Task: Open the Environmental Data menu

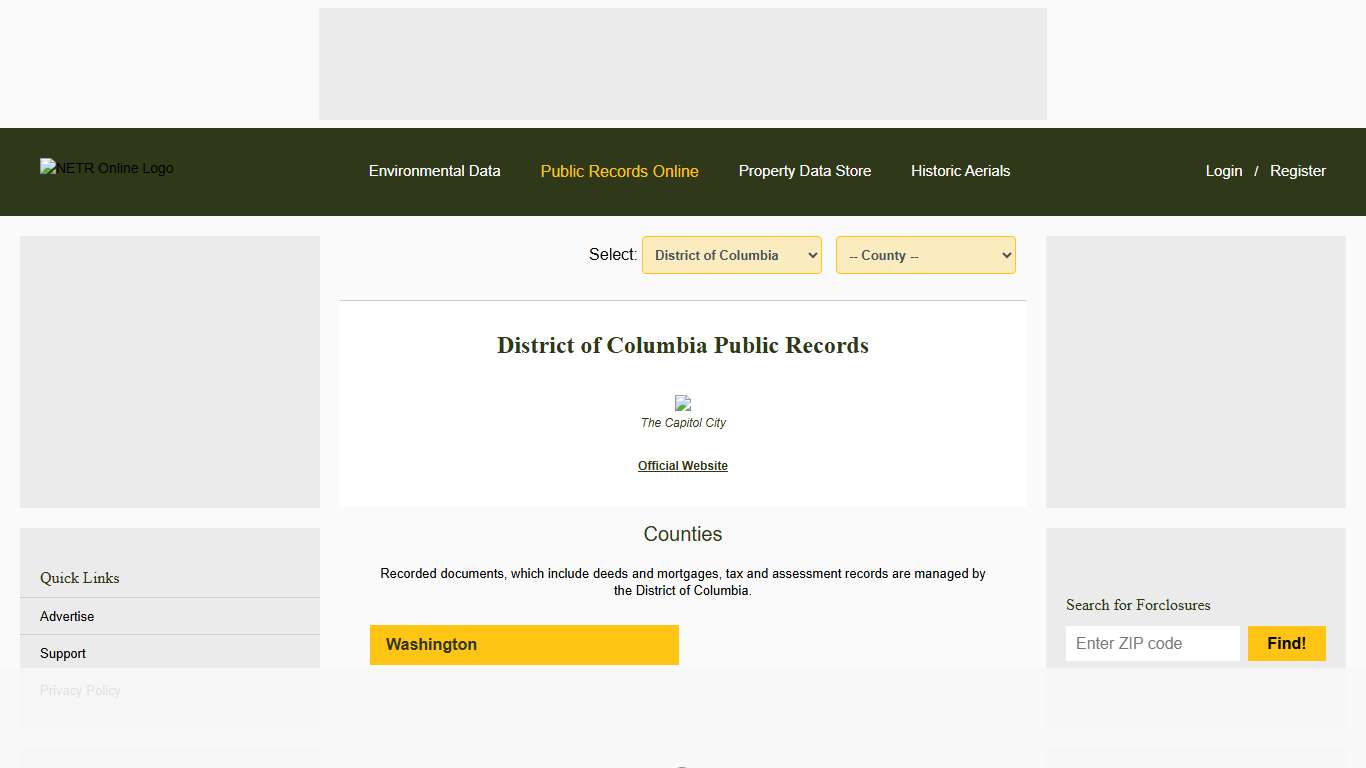Action: (434, 171)
